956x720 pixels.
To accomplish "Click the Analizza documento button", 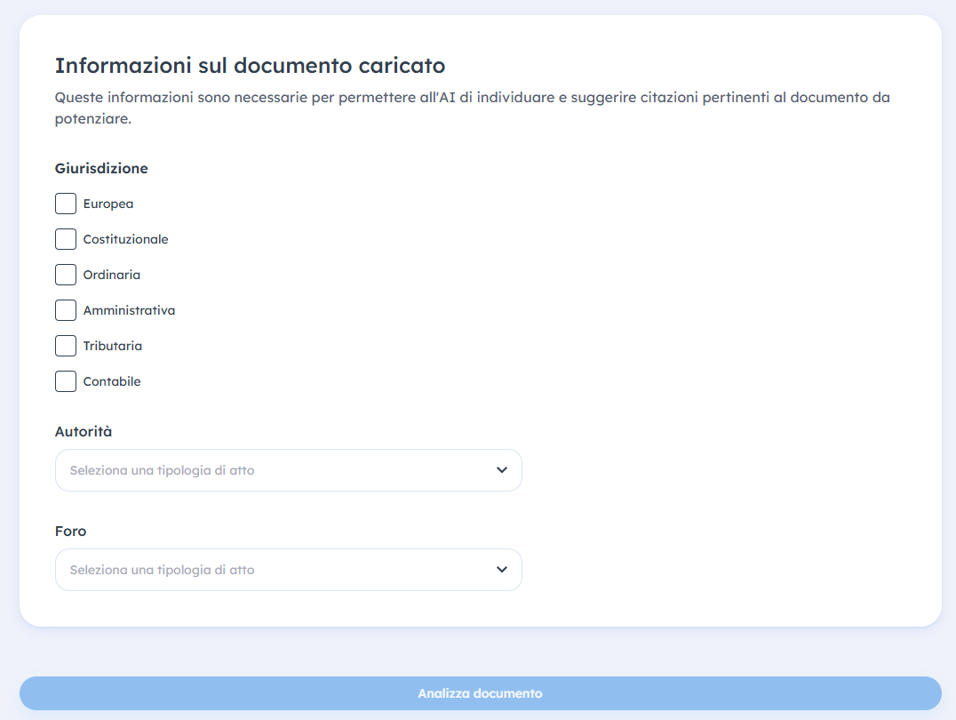I will (480, 693).
